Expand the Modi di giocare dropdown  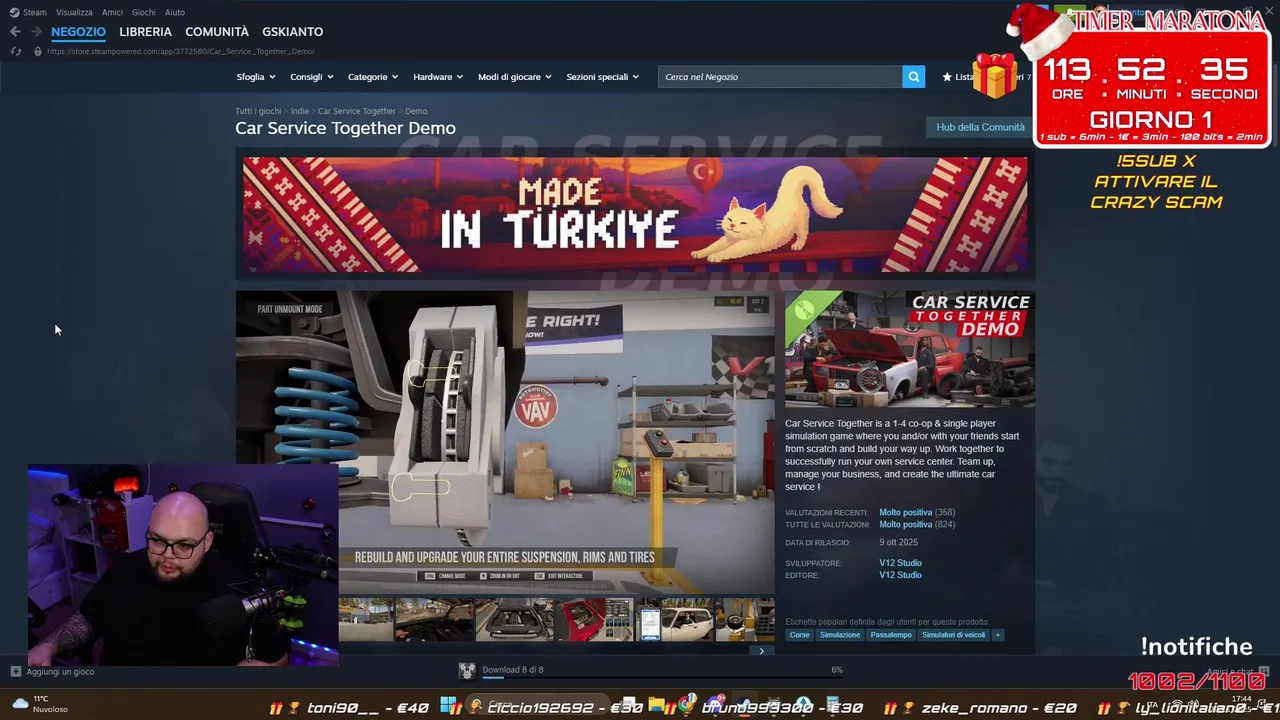(x=514, y=77)
